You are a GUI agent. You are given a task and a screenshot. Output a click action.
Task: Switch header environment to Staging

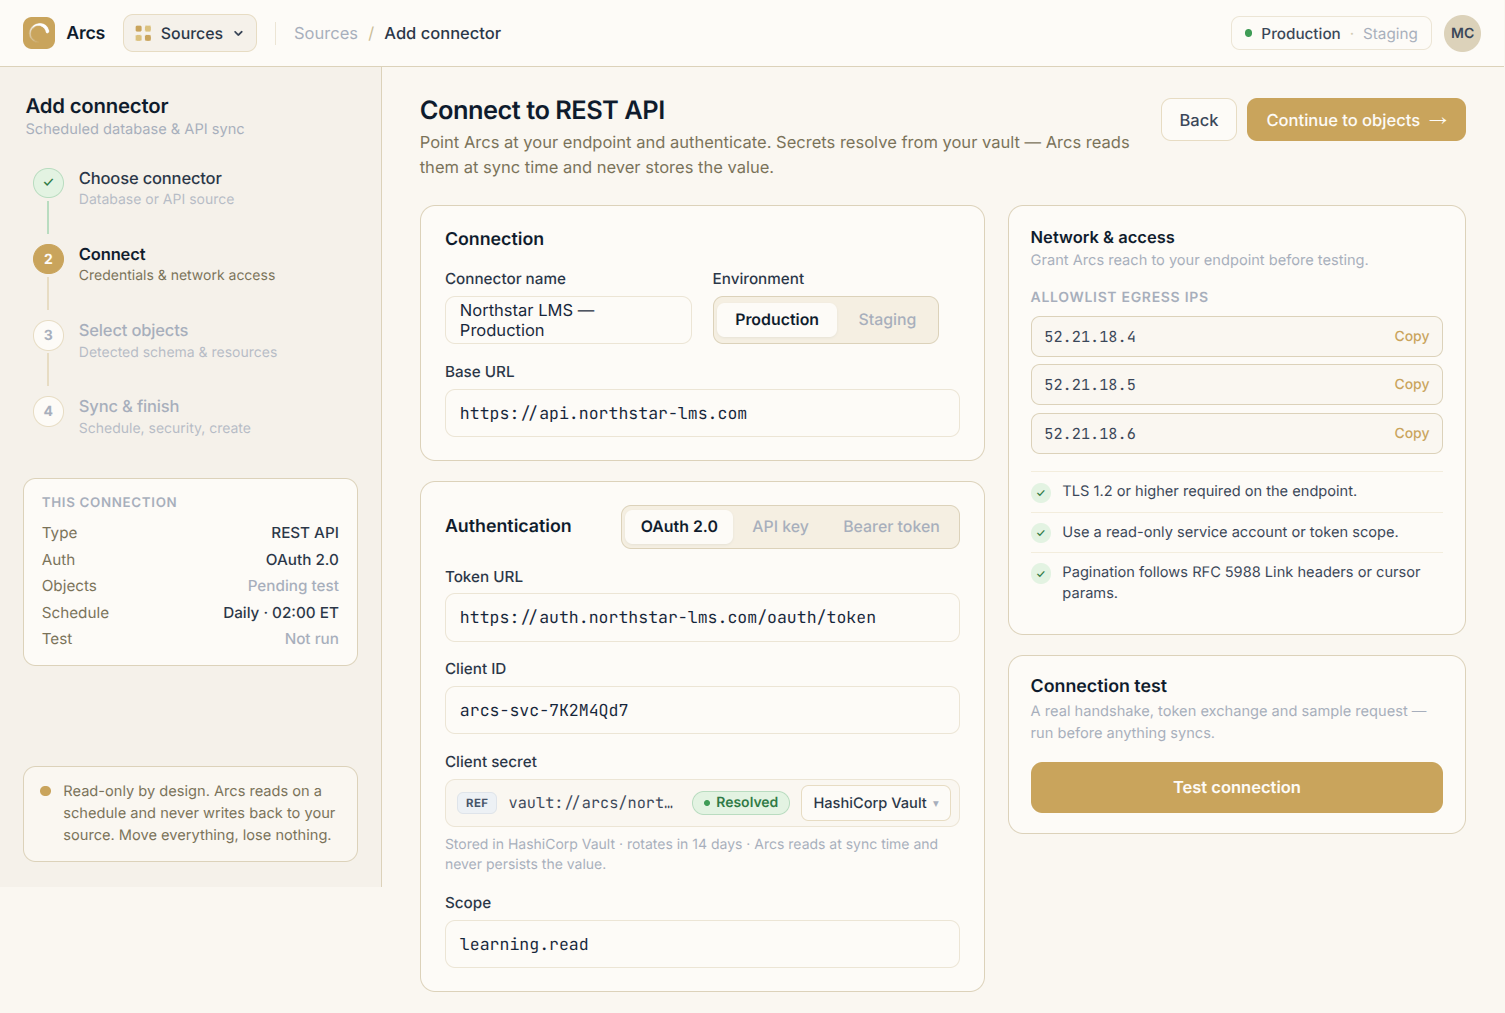[1390, 33]
